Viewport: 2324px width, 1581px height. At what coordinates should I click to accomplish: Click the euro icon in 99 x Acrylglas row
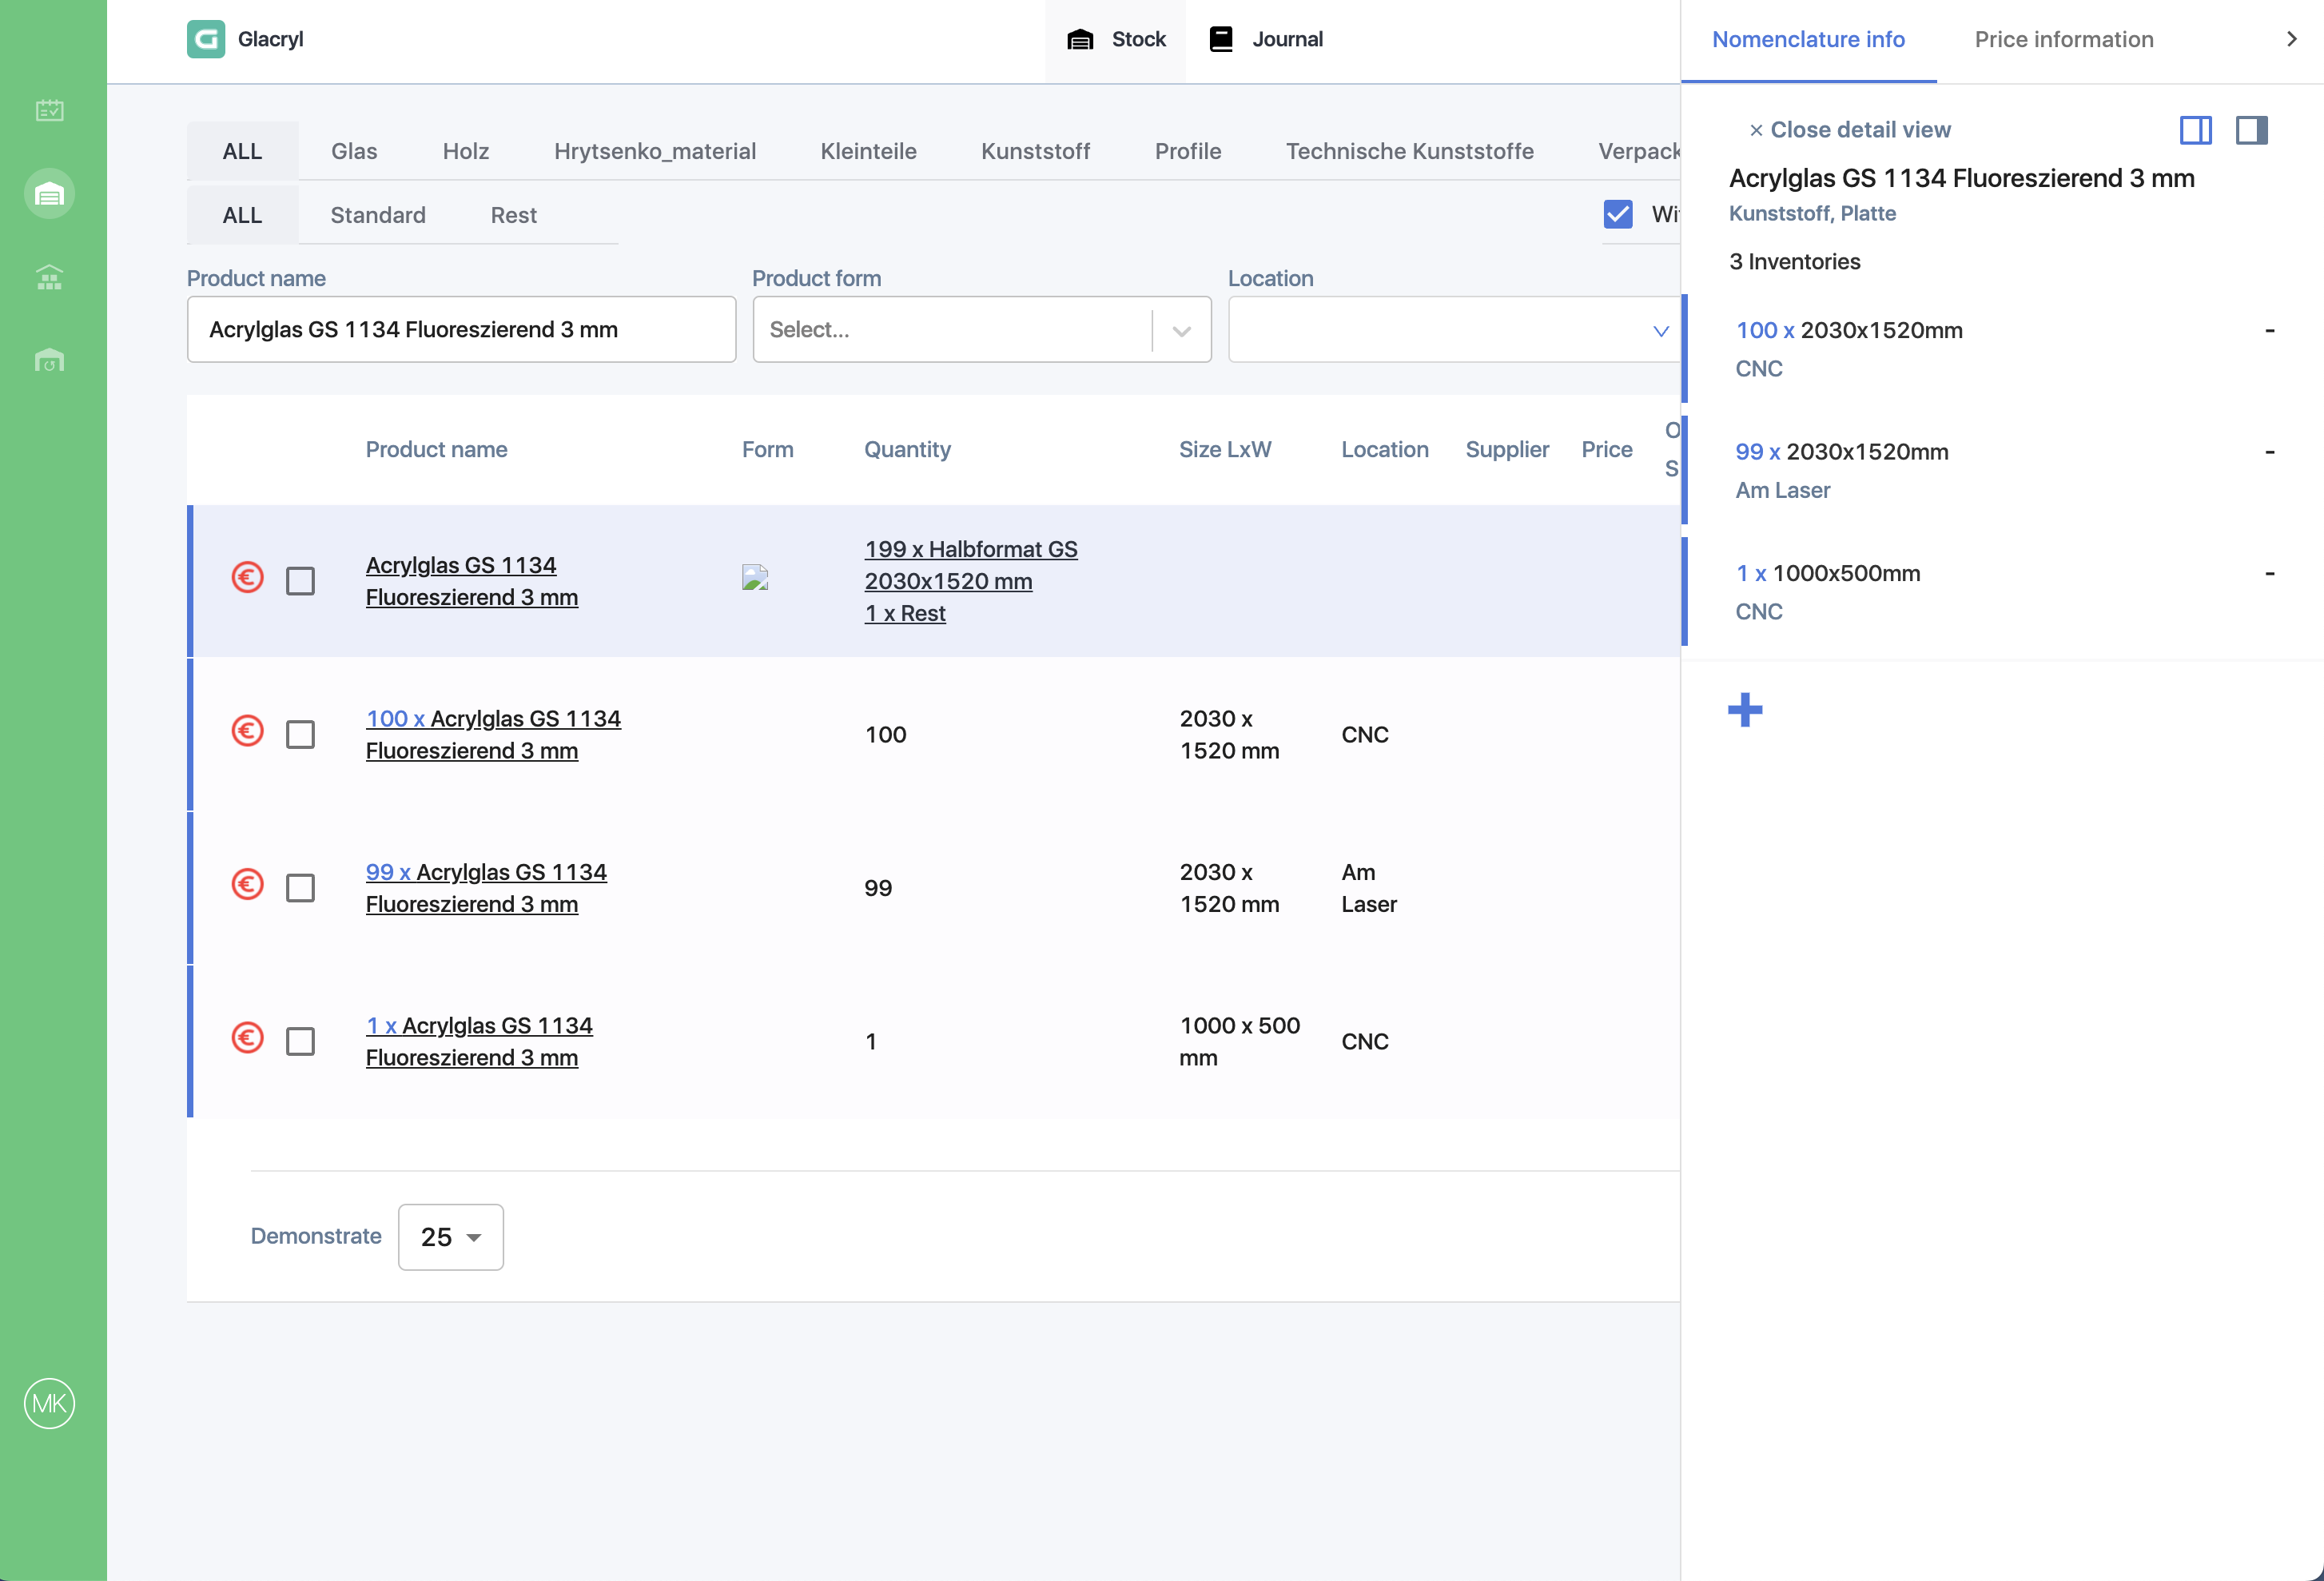pyautogui.click(x=247, y=884)
